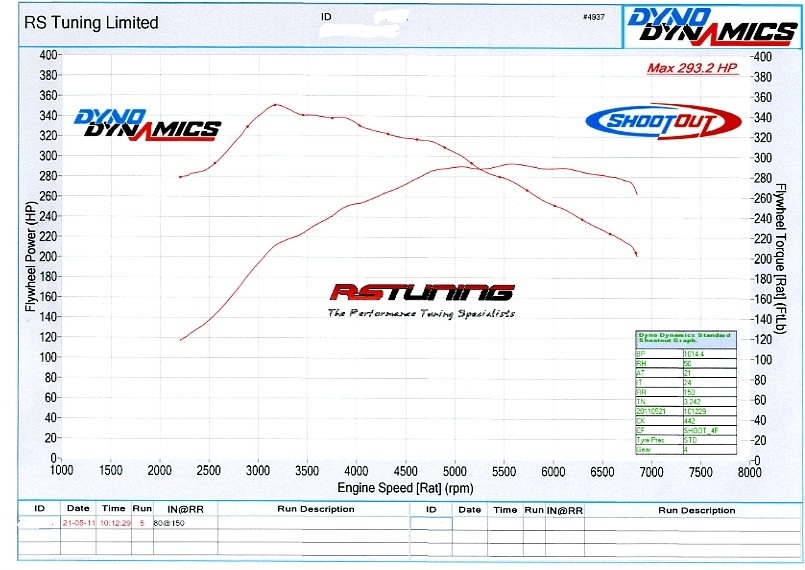
Task: Click the RR value 150 in the info table
Action: (689, 392)
